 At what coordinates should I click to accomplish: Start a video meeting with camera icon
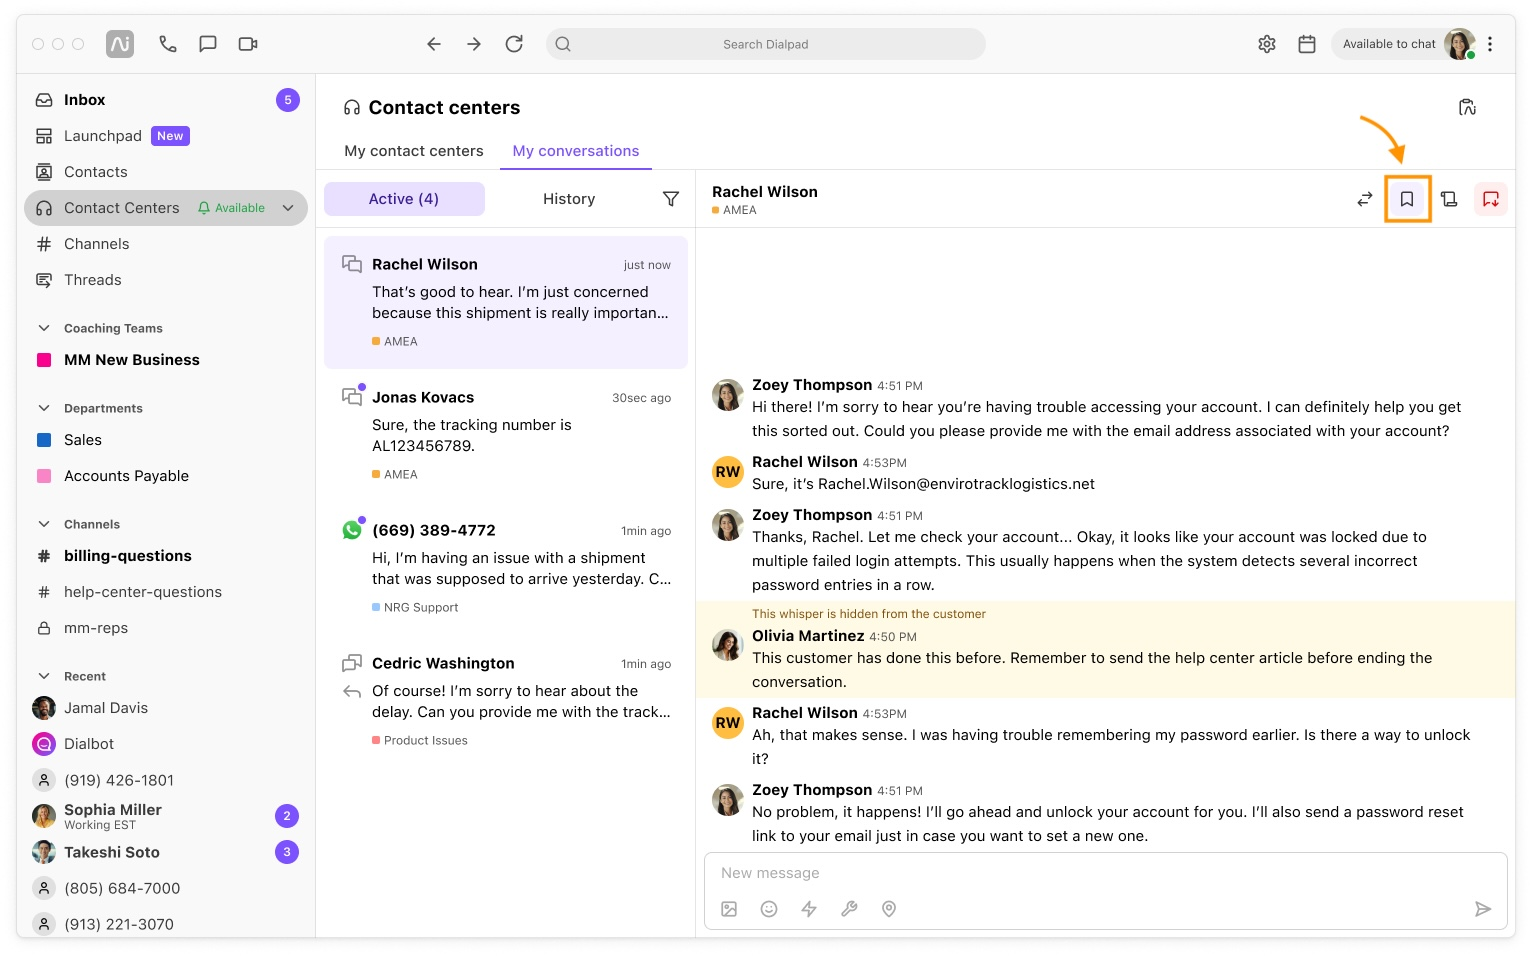pos(248,44)
